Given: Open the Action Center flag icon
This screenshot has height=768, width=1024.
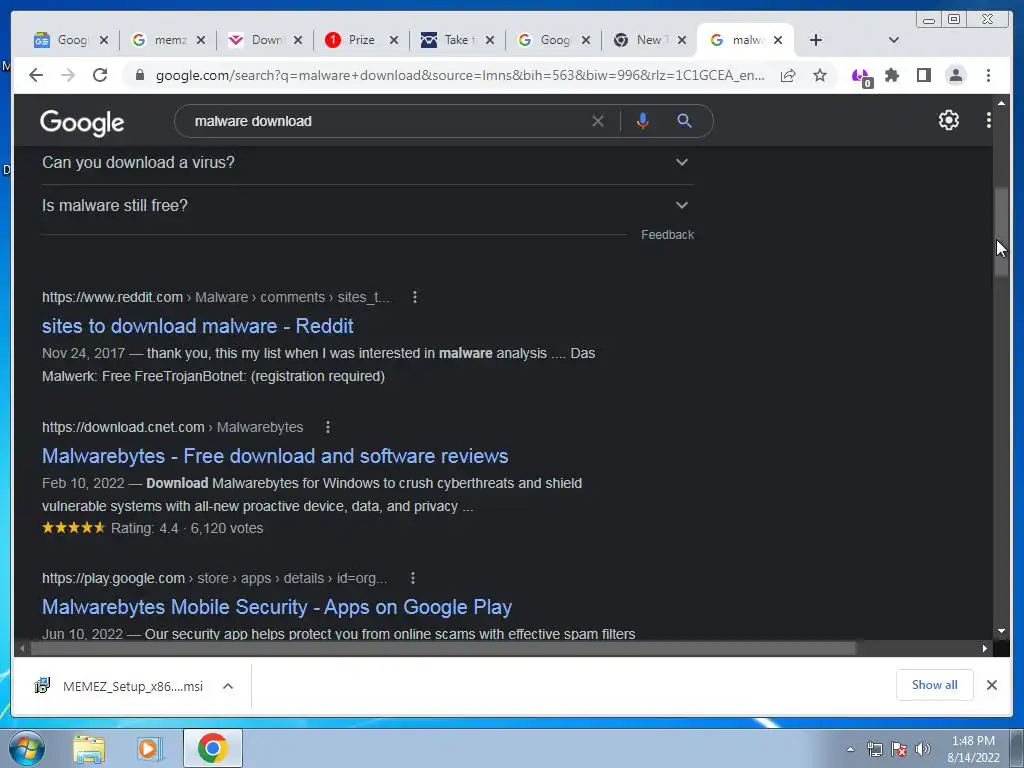Looking at the screenshot, I should coord(899,749).
